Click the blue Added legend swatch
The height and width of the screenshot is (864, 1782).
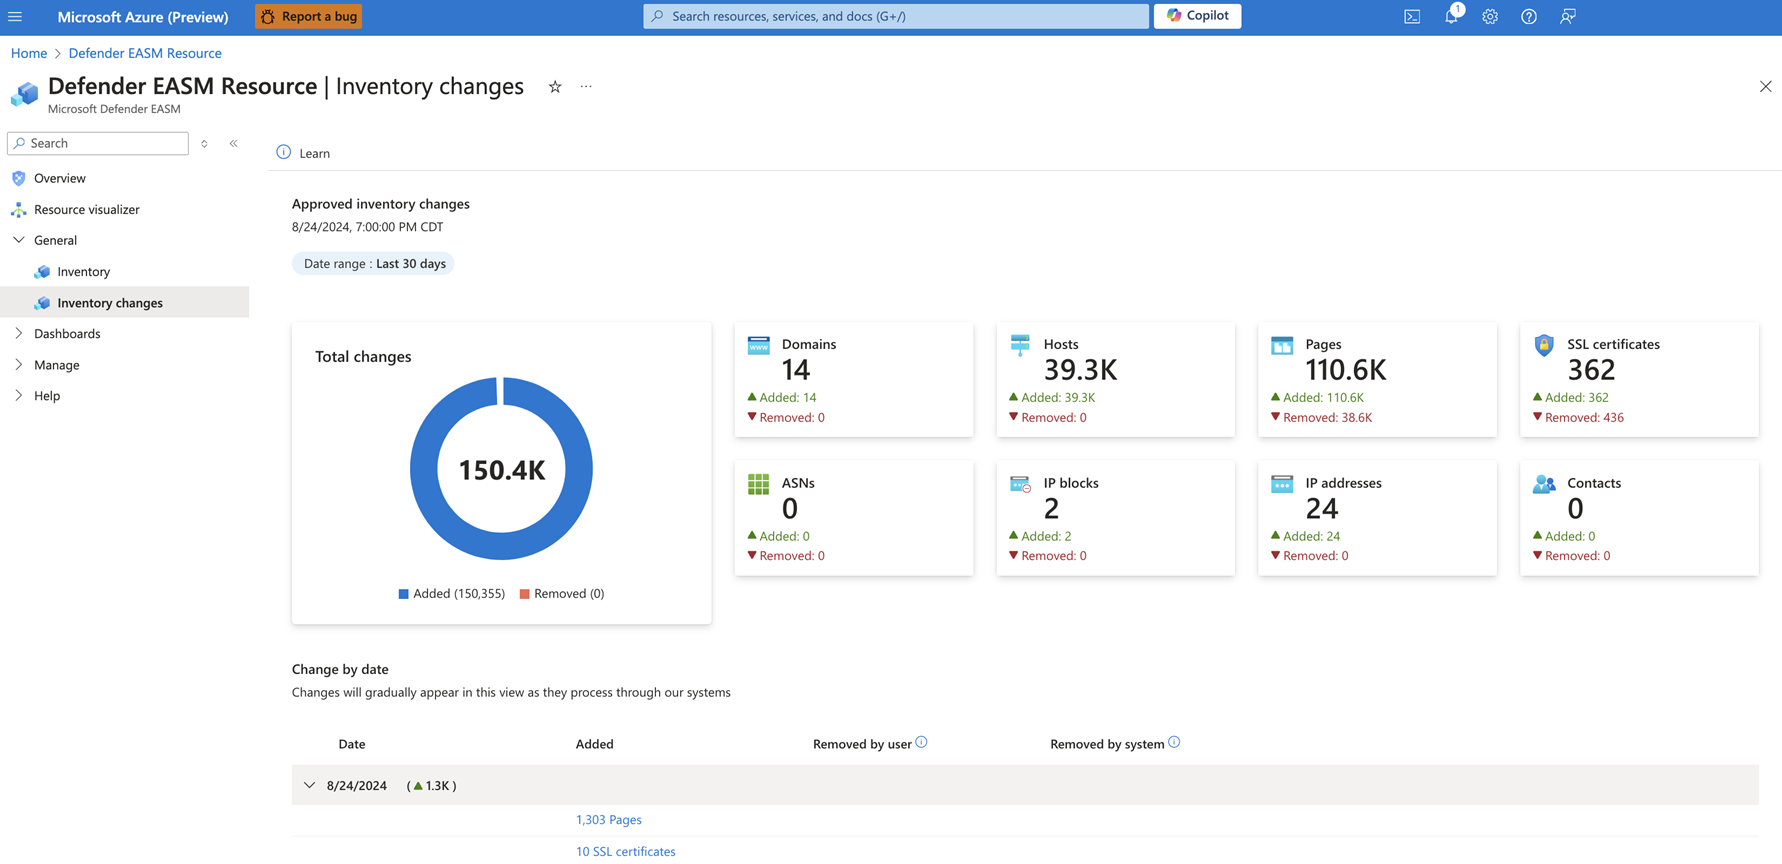403,594
